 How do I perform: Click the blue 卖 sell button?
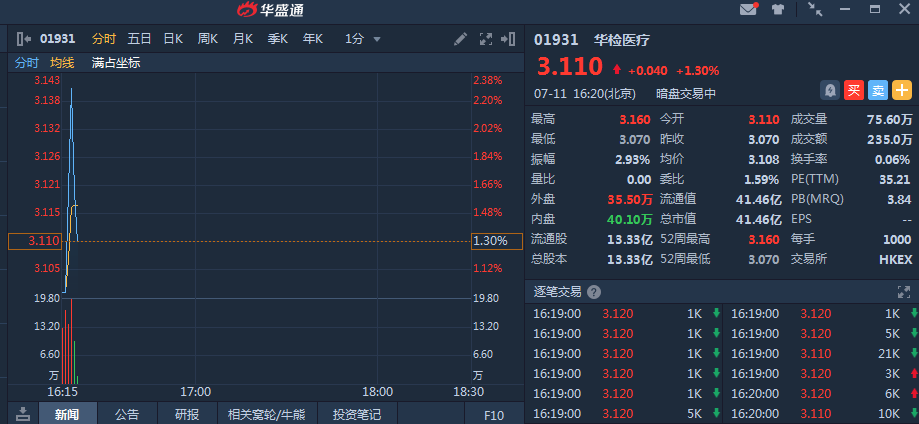(877, 90)
